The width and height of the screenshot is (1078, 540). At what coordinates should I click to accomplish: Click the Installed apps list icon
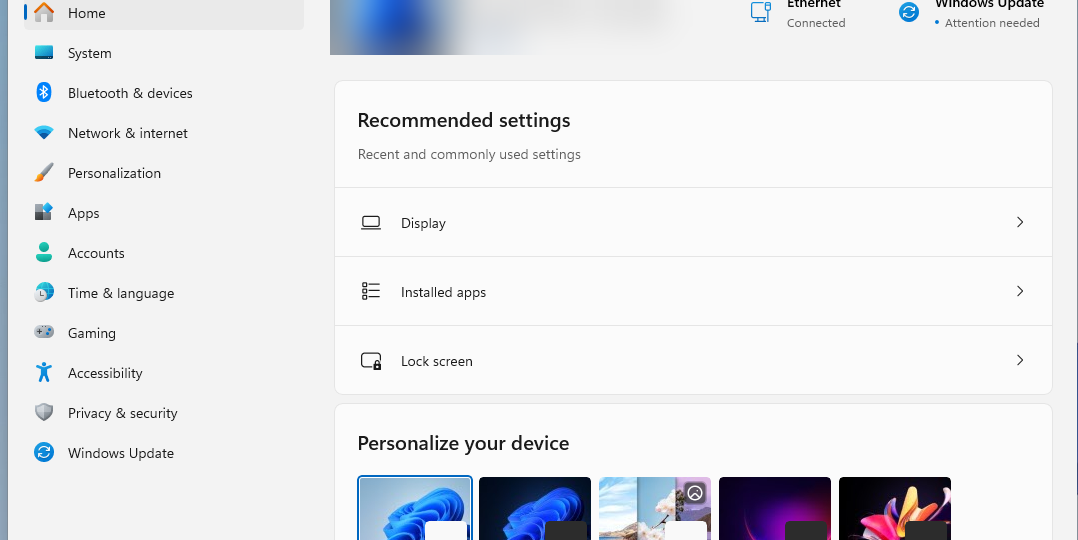(x=371, y=291)
